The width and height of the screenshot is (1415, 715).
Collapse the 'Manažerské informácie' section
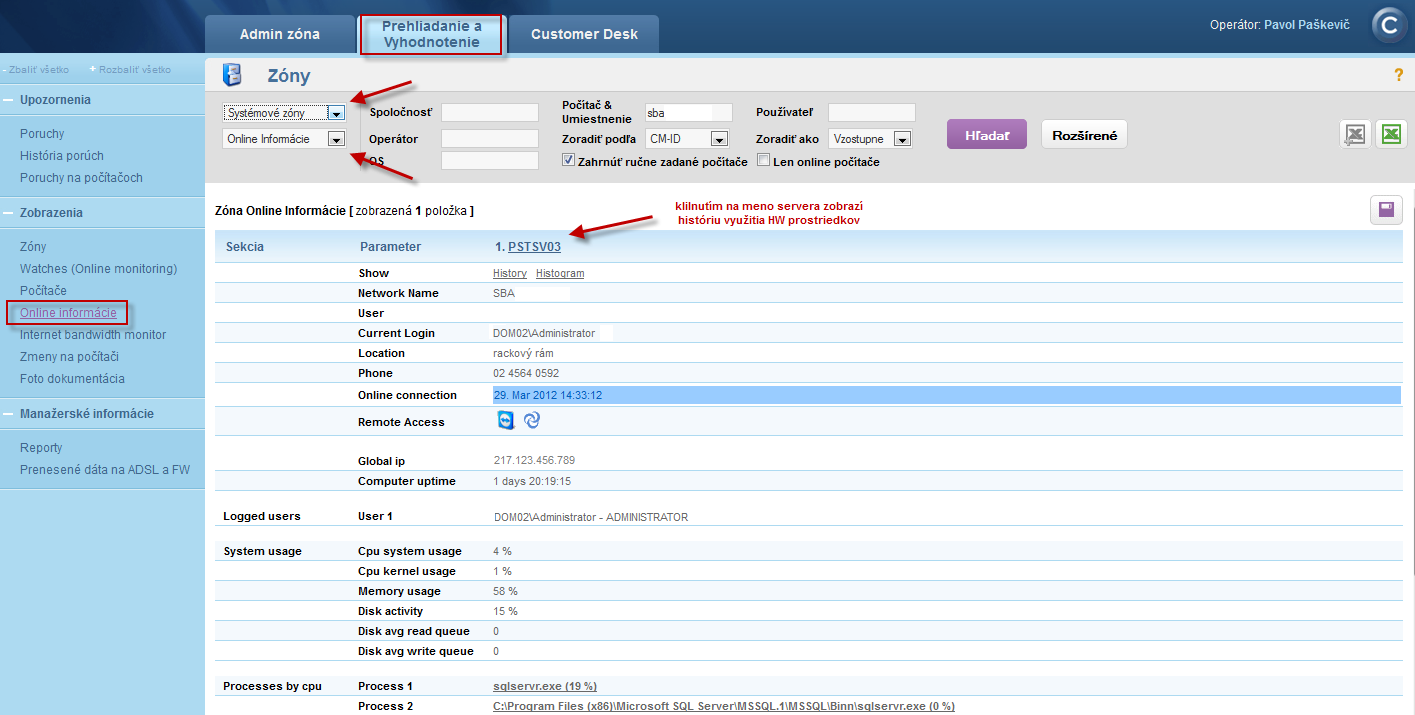click(87, 414)
